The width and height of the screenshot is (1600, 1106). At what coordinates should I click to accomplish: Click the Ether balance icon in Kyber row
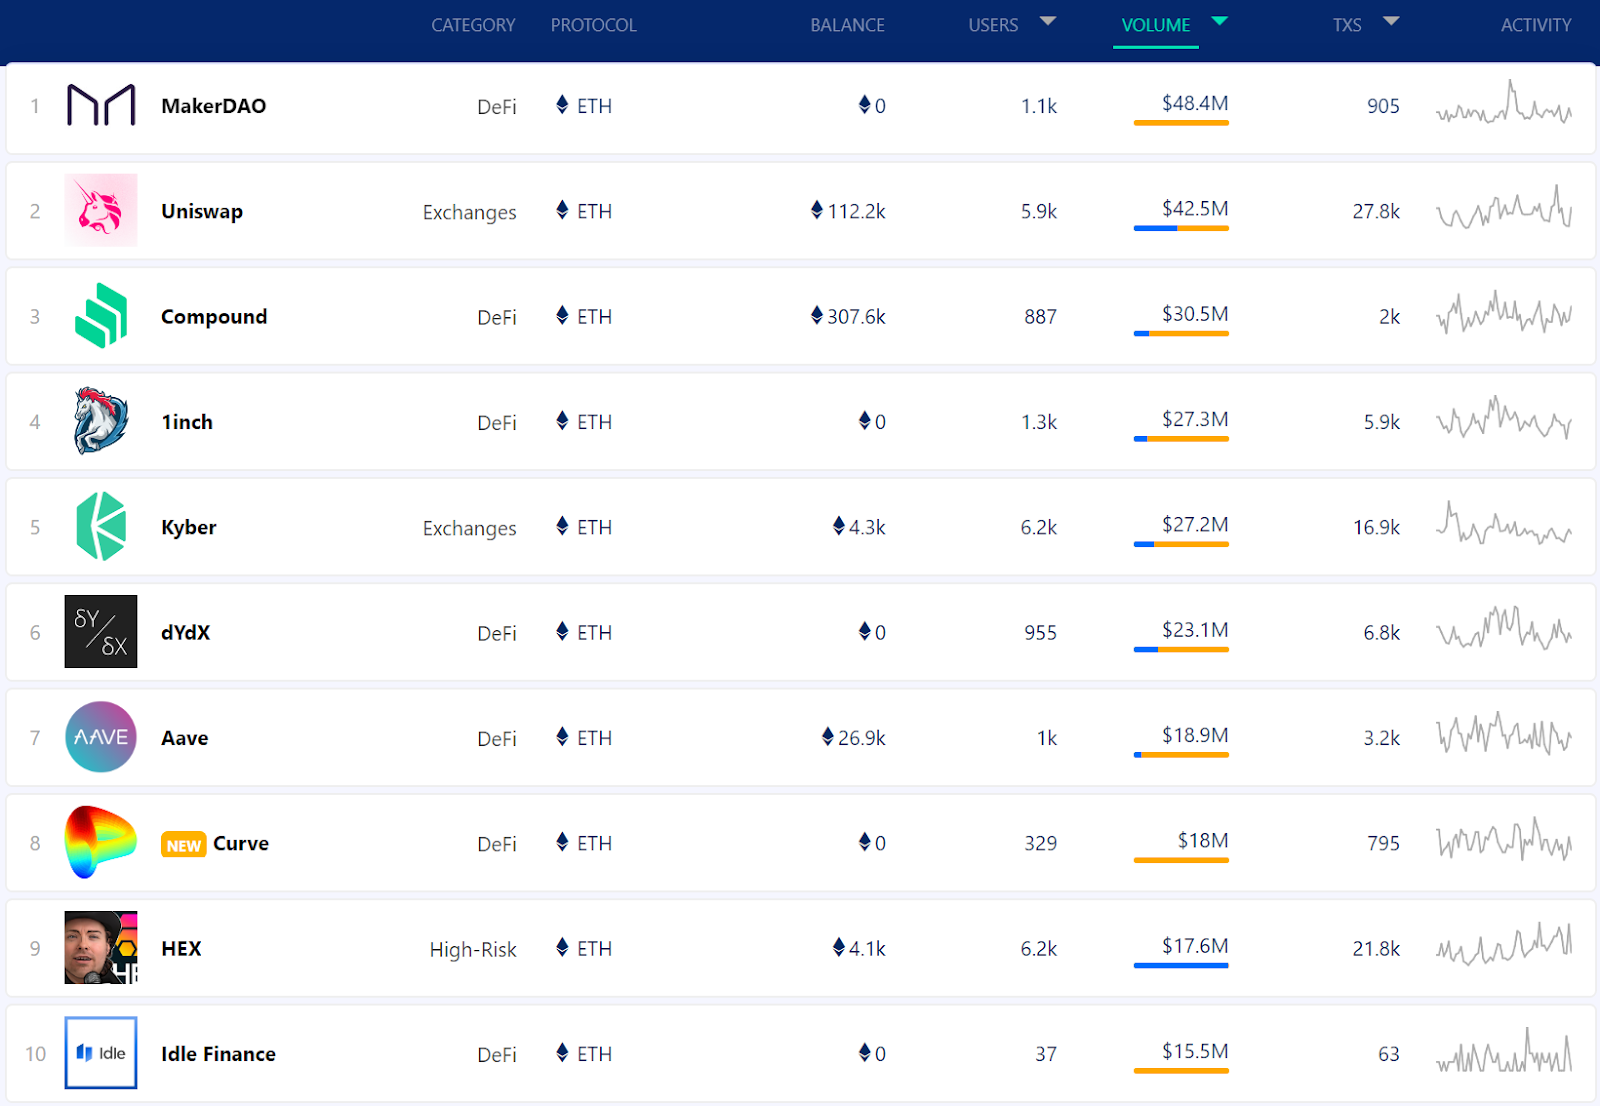[839, 526]
